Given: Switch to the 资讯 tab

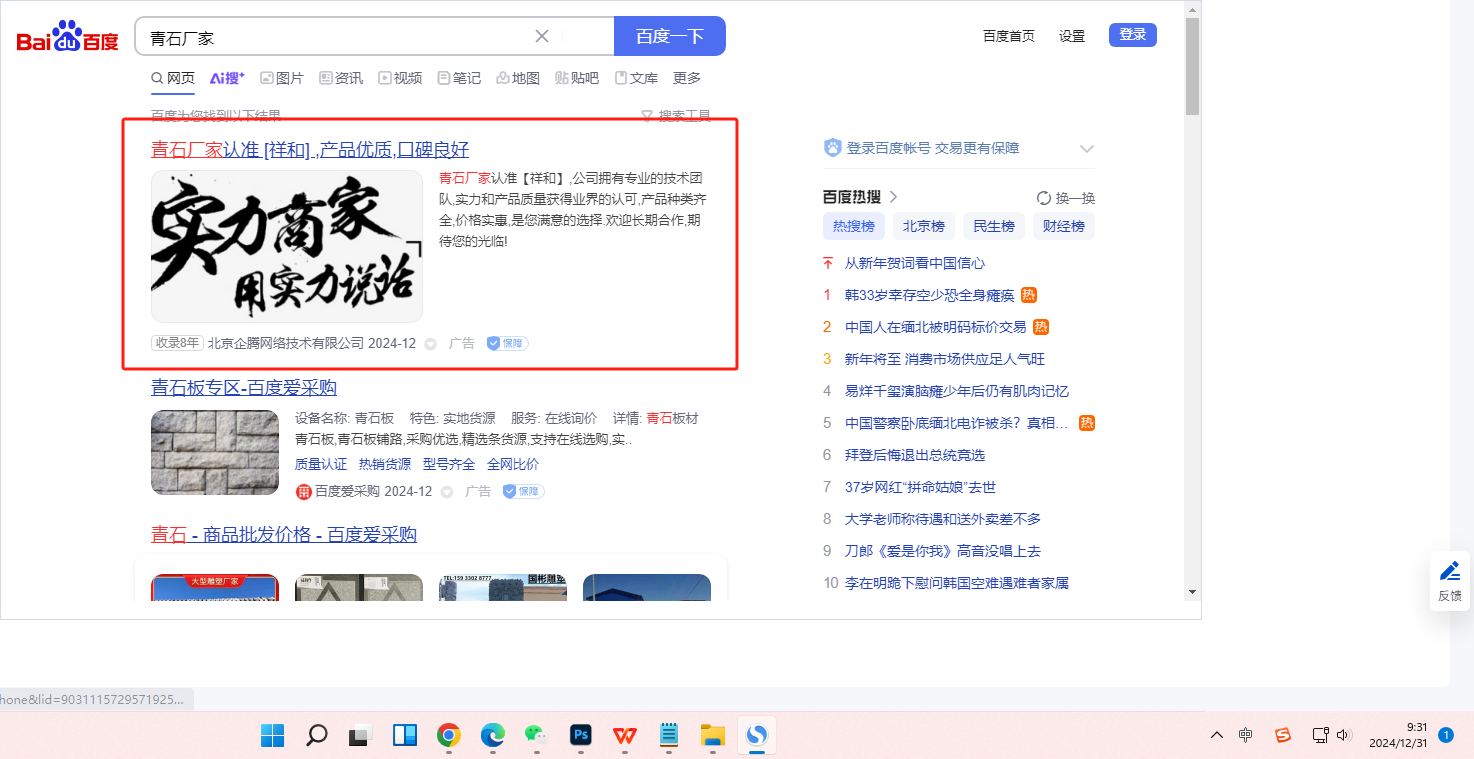Looking at the screenshot, I should point(341,78).
